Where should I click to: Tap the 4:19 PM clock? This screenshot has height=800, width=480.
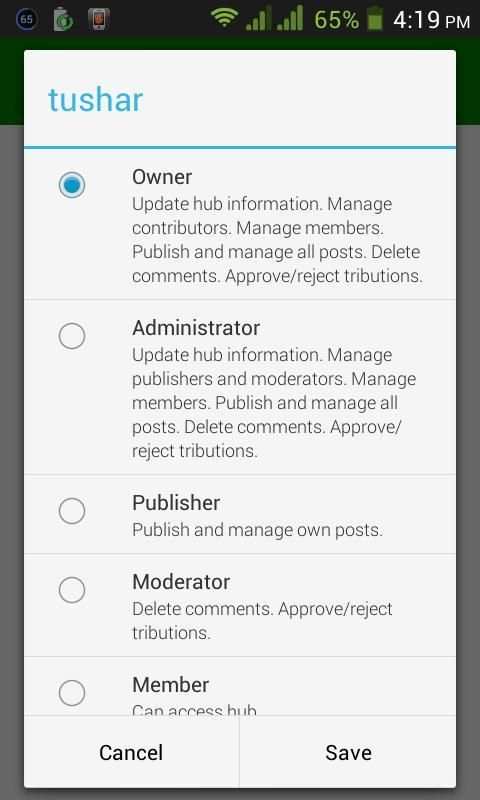tap(432, 20)
